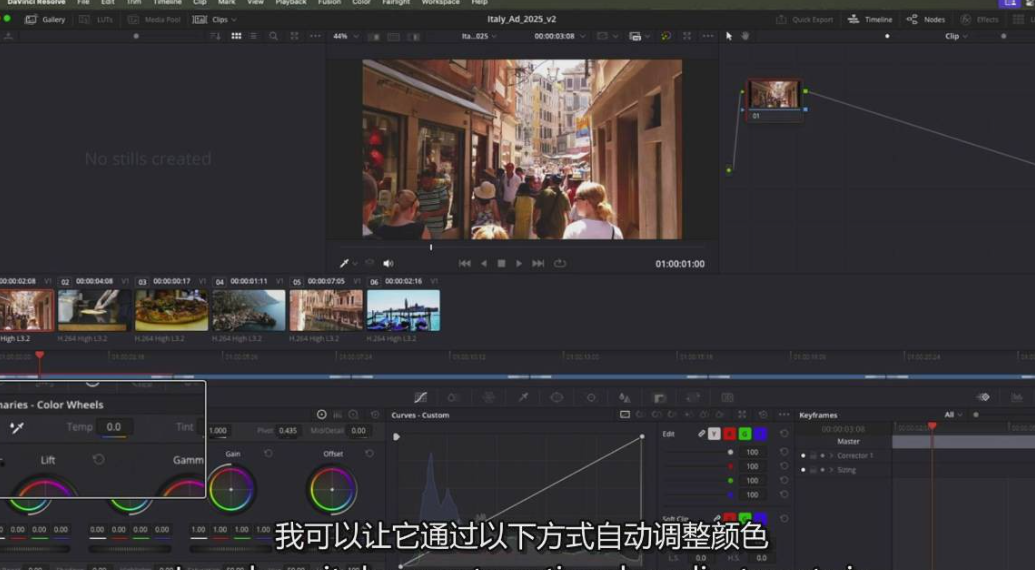This screenshot has width=1035, height=570.
Task: Toggle loop playback in the viewer
Action: [x=560, y=264]
